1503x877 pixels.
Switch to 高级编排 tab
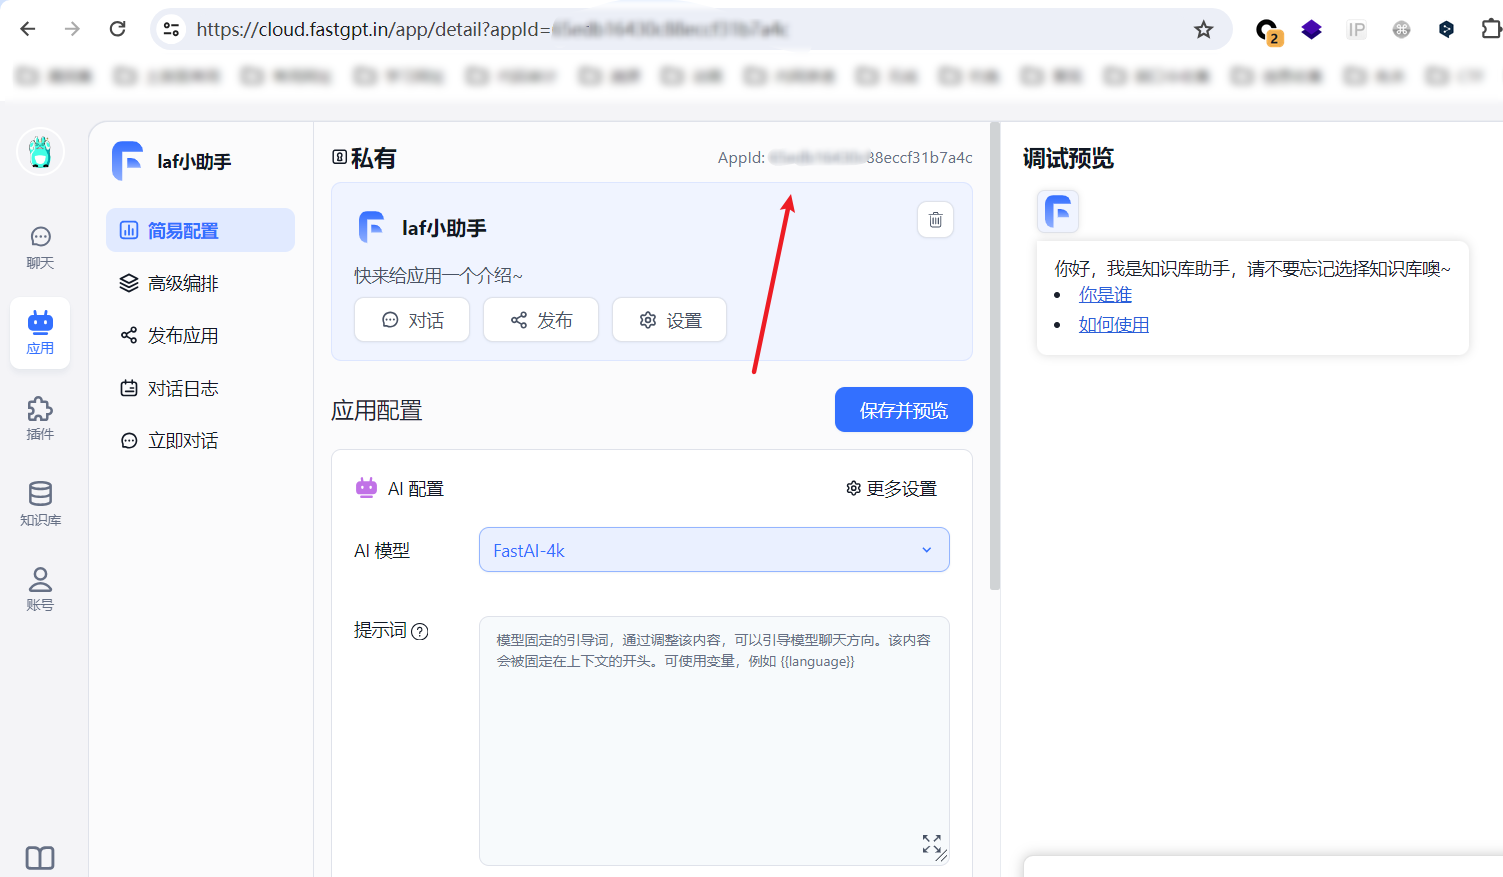(x=200, y=283)
